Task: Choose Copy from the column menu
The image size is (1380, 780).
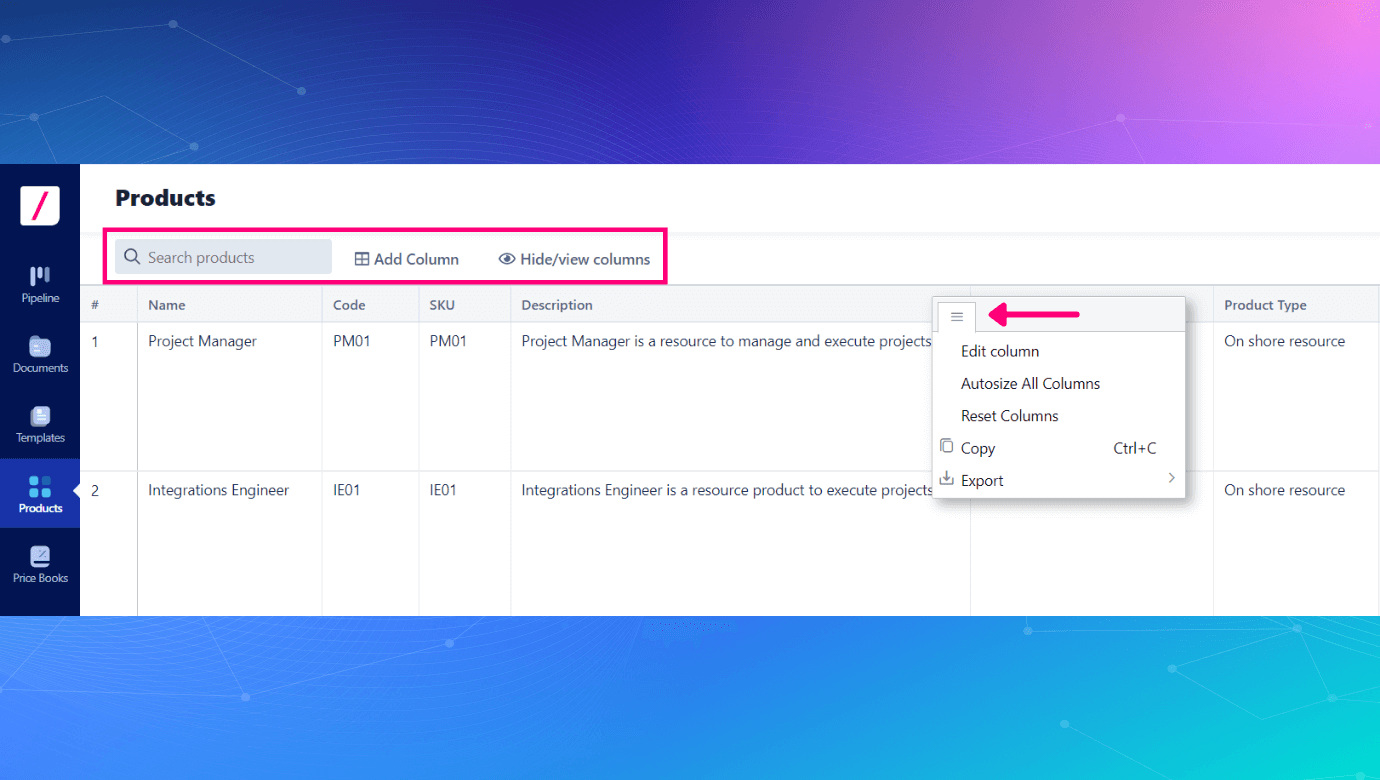Action: click(1059, 448)
